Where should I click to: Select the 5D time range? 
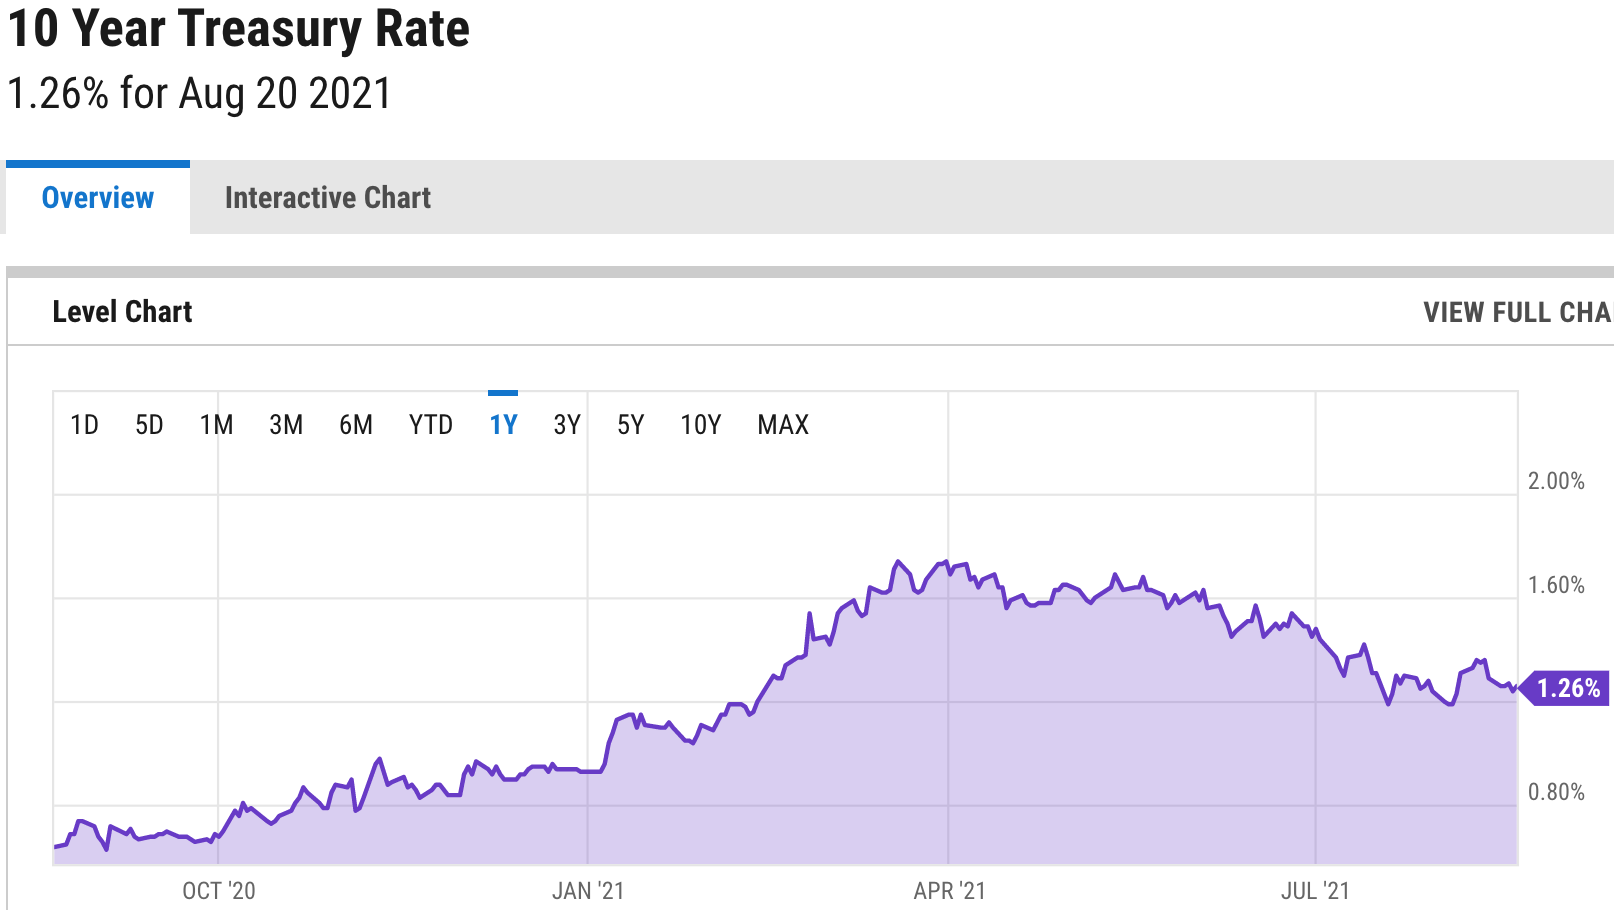[150, 424]
